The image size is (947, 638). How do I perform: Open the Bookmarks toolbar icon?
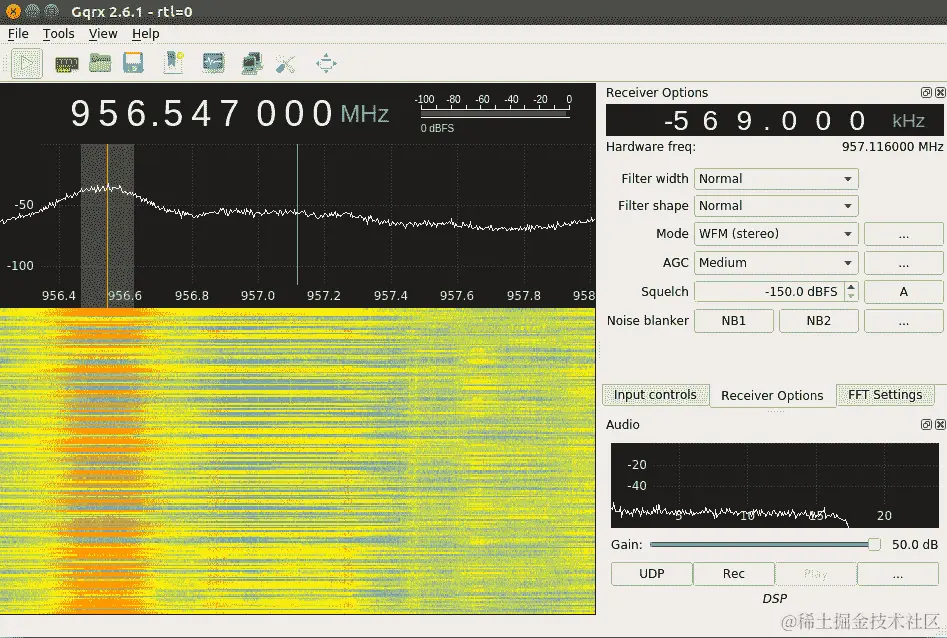(x=174, y=64)
